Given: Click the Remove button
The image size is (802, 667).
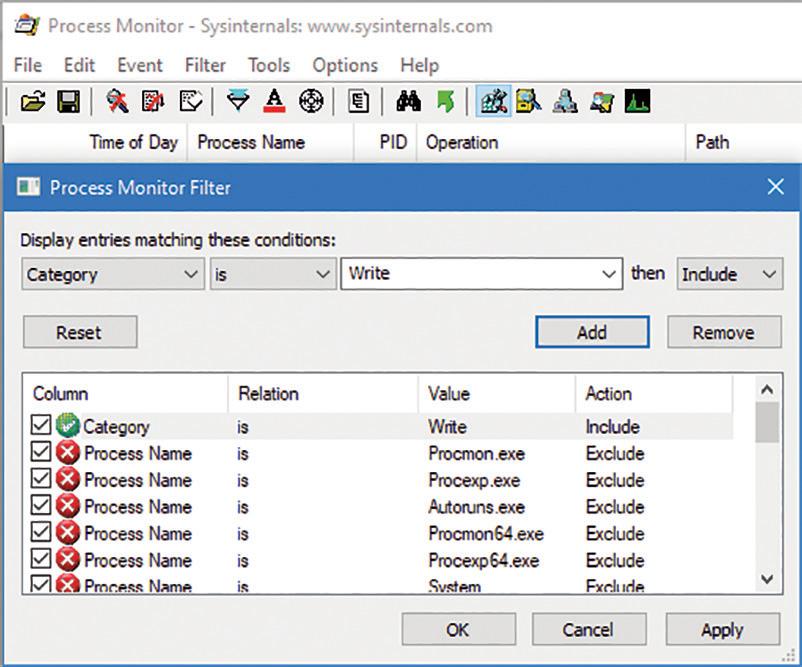Looking at the screenshot, I should pos(724,332).
